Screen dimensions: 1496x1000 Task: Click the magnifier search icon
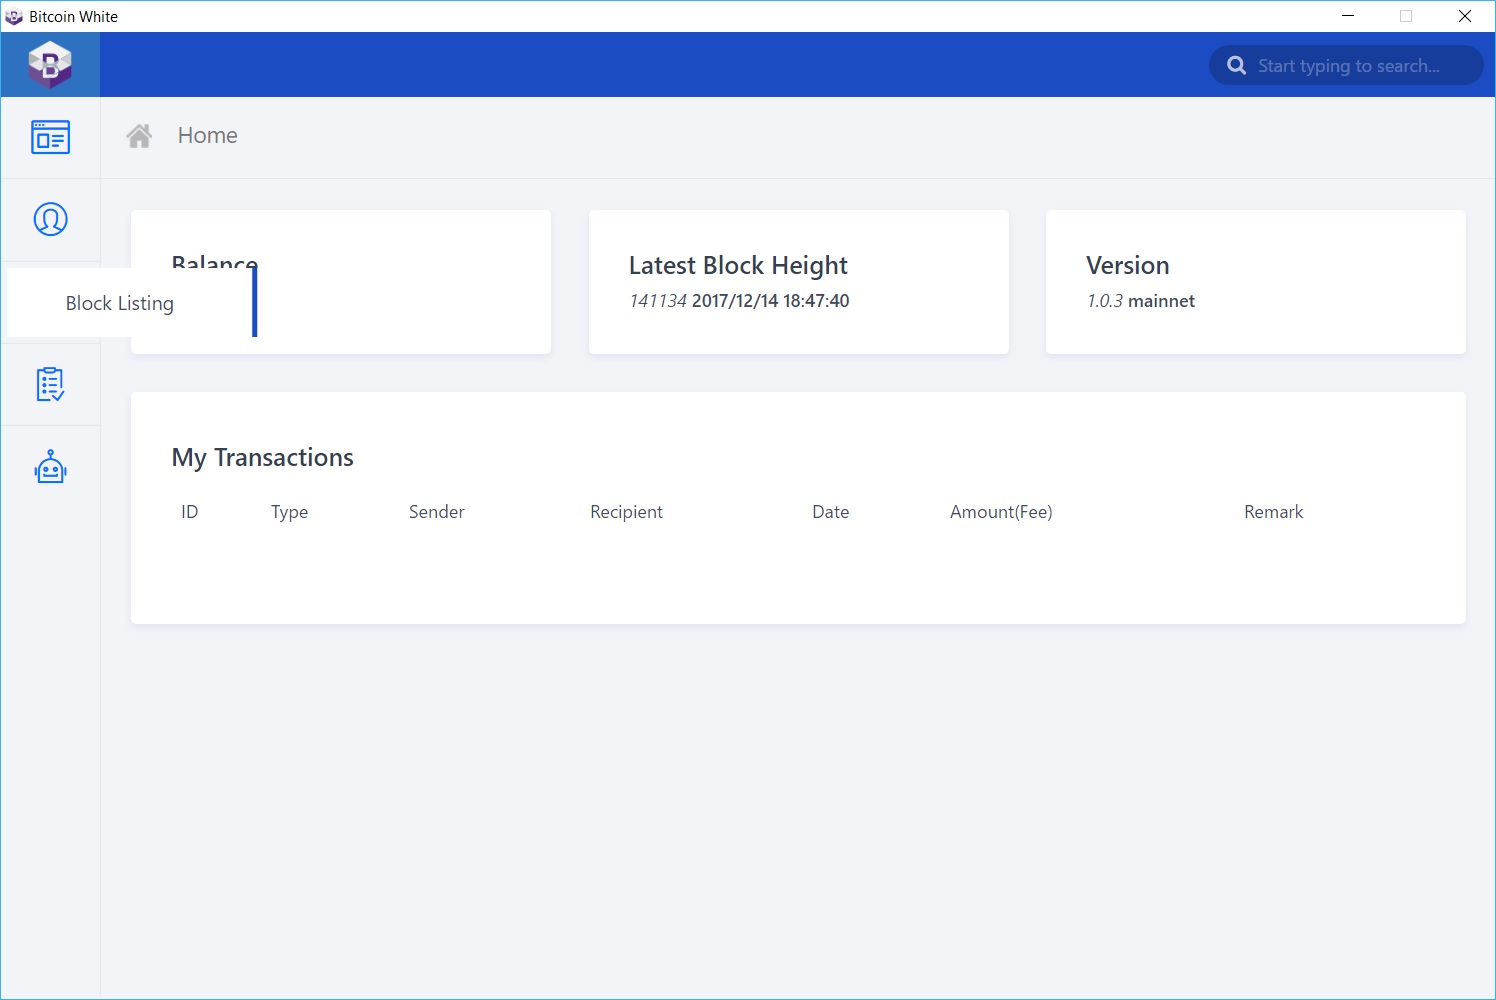point(1236,65)
